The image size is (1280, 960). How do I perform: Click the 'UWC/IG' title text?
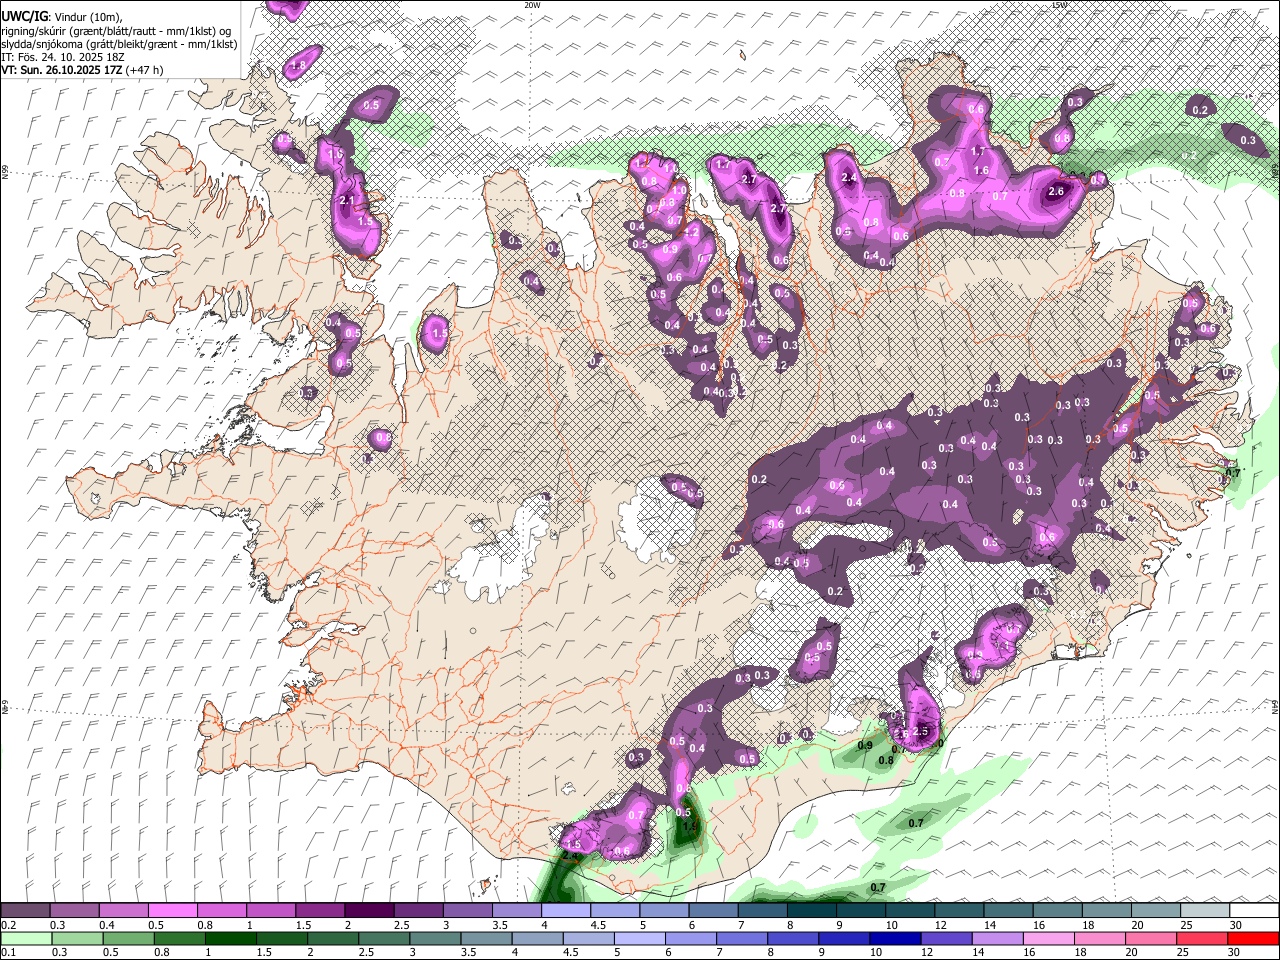click(x=24, y=17)
